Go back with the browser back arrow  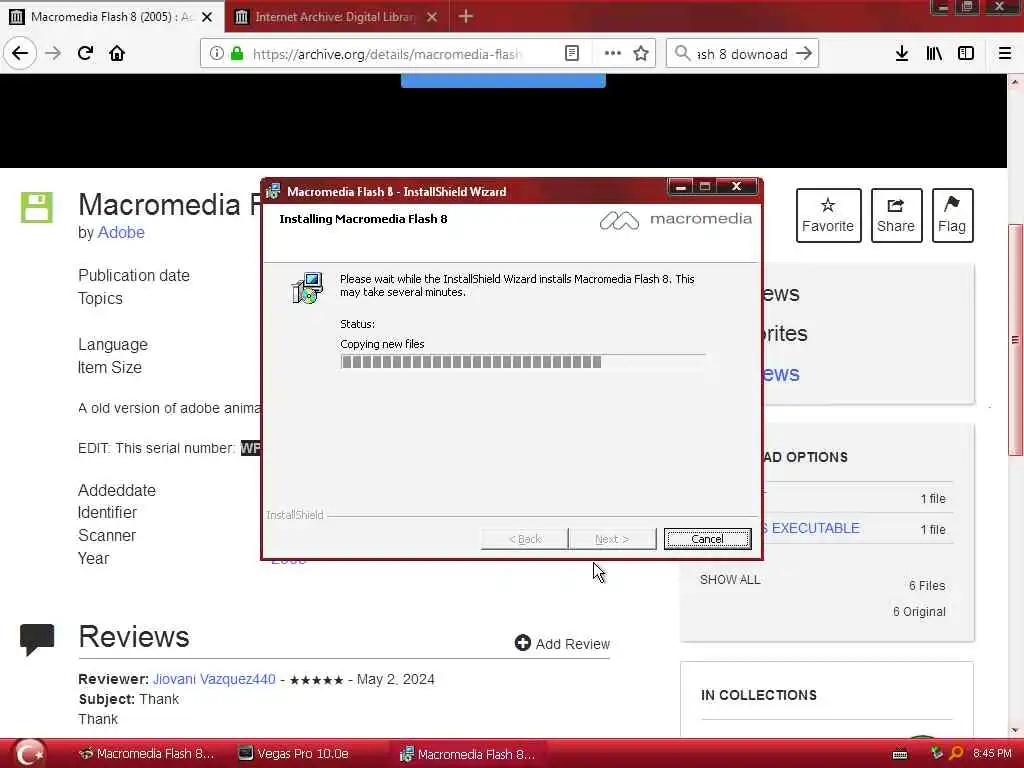(x=20, y=54)
